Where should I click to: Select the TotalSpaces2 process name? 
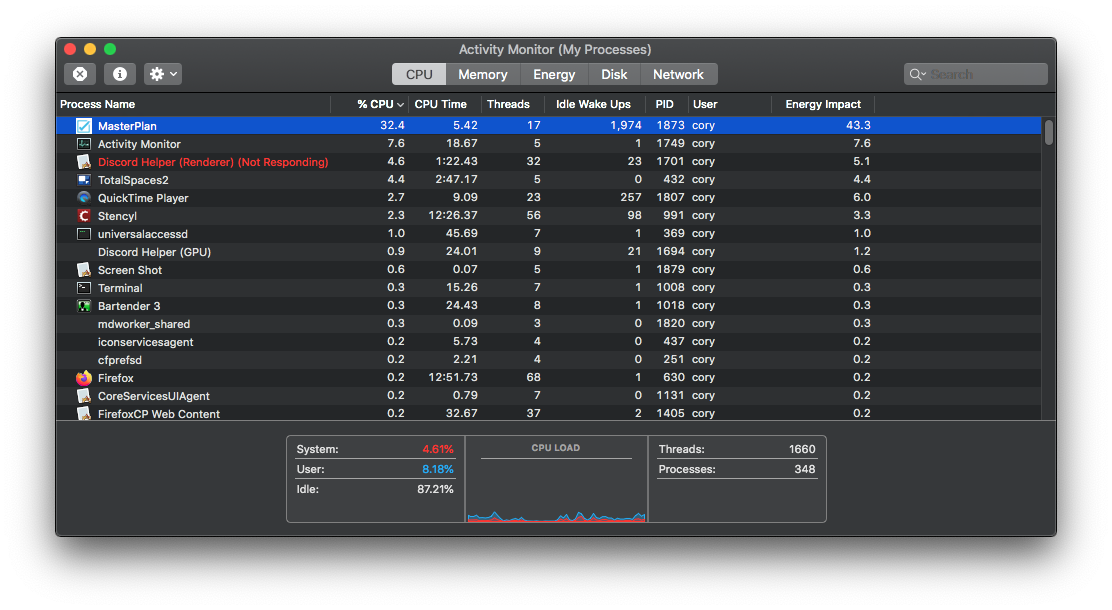pos(133,180)
